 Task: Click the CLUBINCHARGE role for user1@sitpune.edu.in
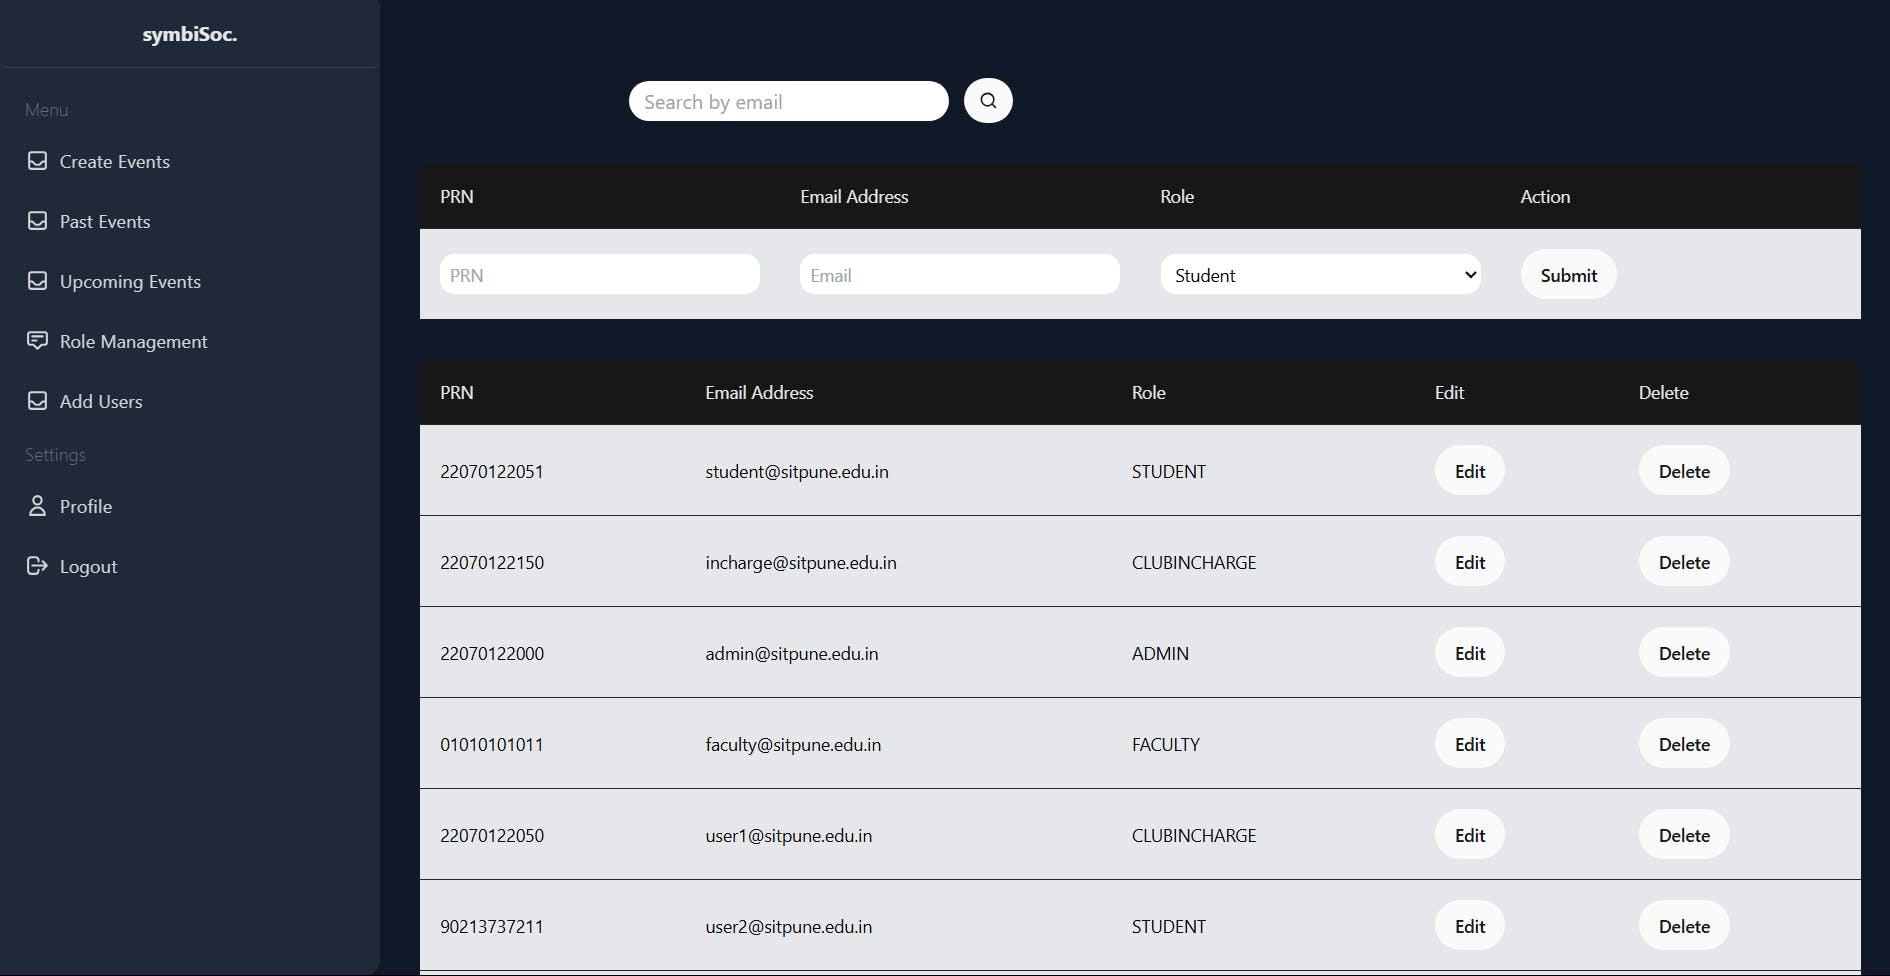1194,836
